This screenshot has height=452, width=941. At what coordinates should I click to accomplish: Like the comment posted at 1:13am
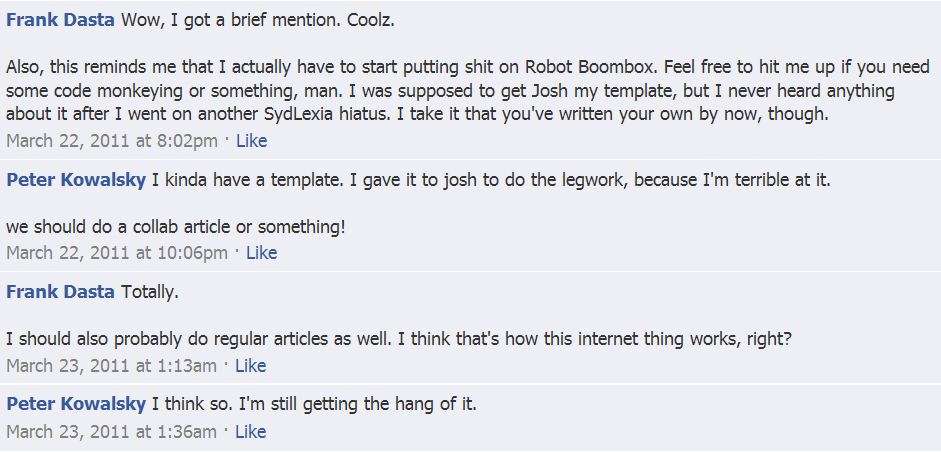pyautogui.click(x=251, y=366)
